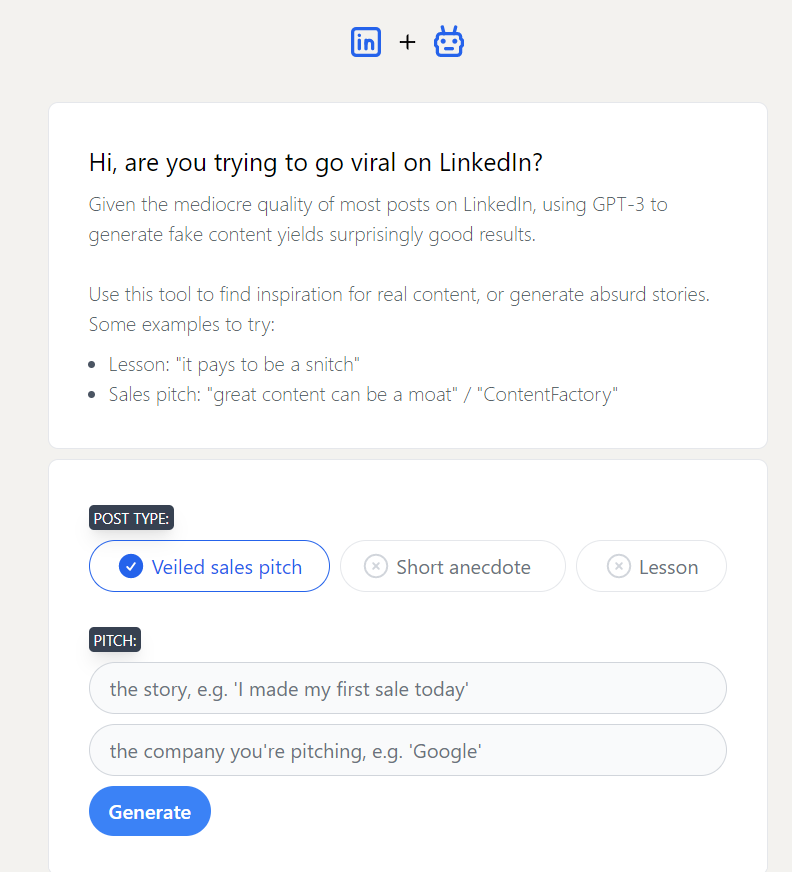Click the plus sign between the logos
792x872 pixels.
[407, 42]
